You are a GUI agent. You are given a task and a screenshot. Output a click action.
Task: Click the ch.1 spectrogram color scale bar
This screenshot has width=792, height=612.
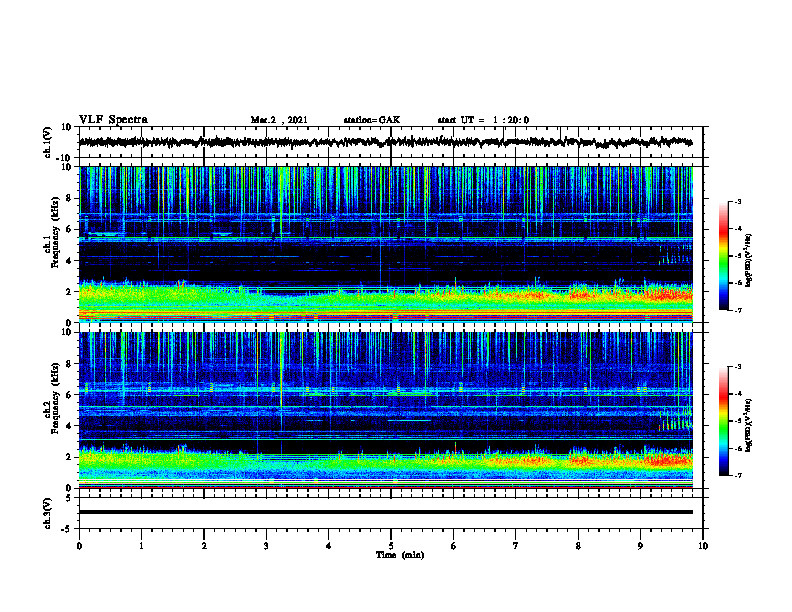(724, 256)
